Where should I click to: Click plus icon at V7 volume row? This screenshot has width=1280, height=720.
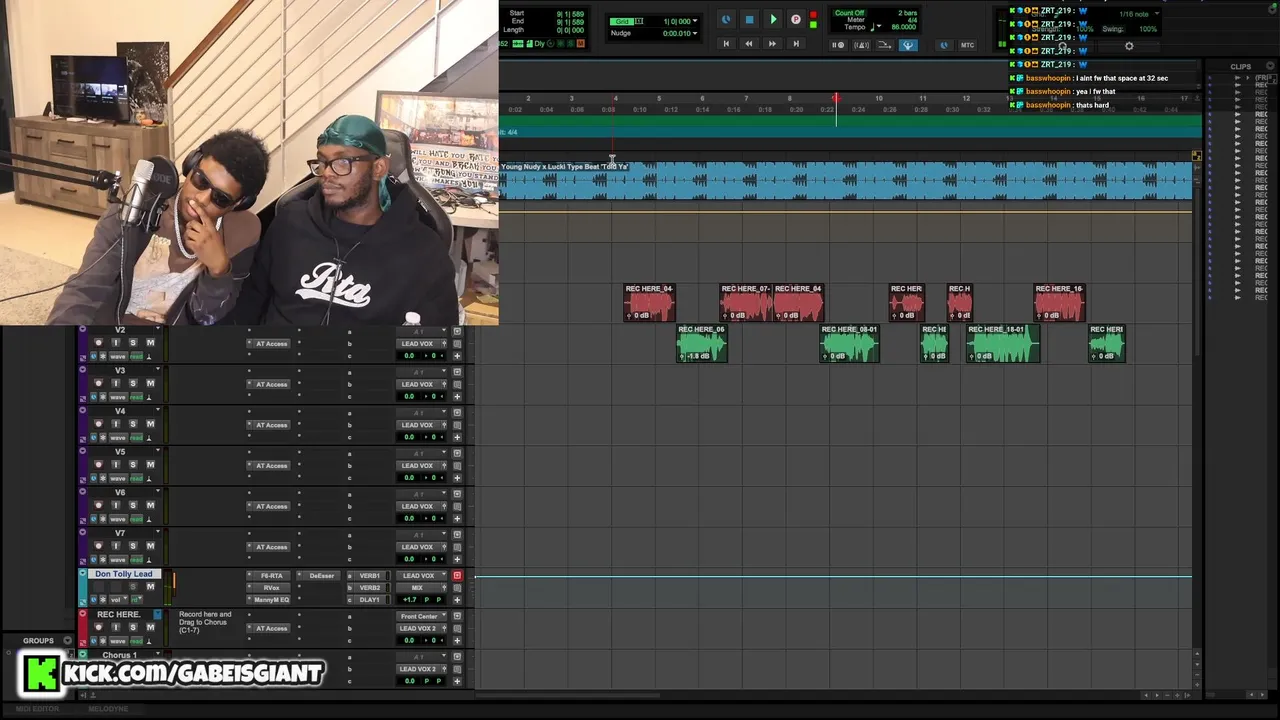point(457,559)
